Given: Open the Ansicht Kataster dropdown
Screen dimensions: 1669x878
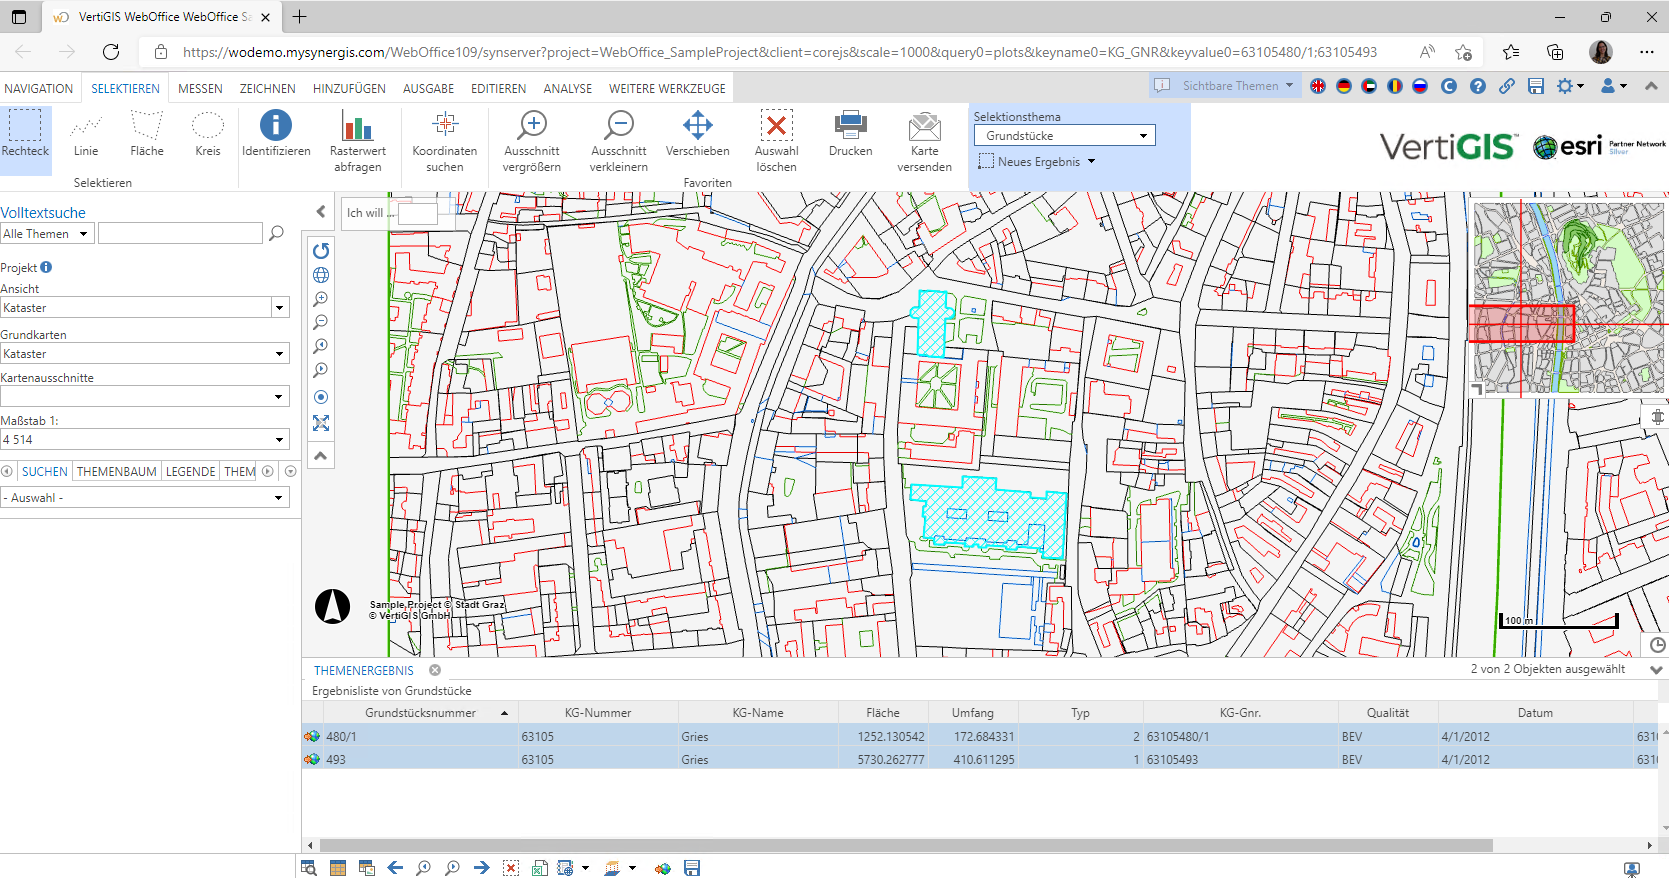Looking at the screenshot, I should (x=279, y=308).
